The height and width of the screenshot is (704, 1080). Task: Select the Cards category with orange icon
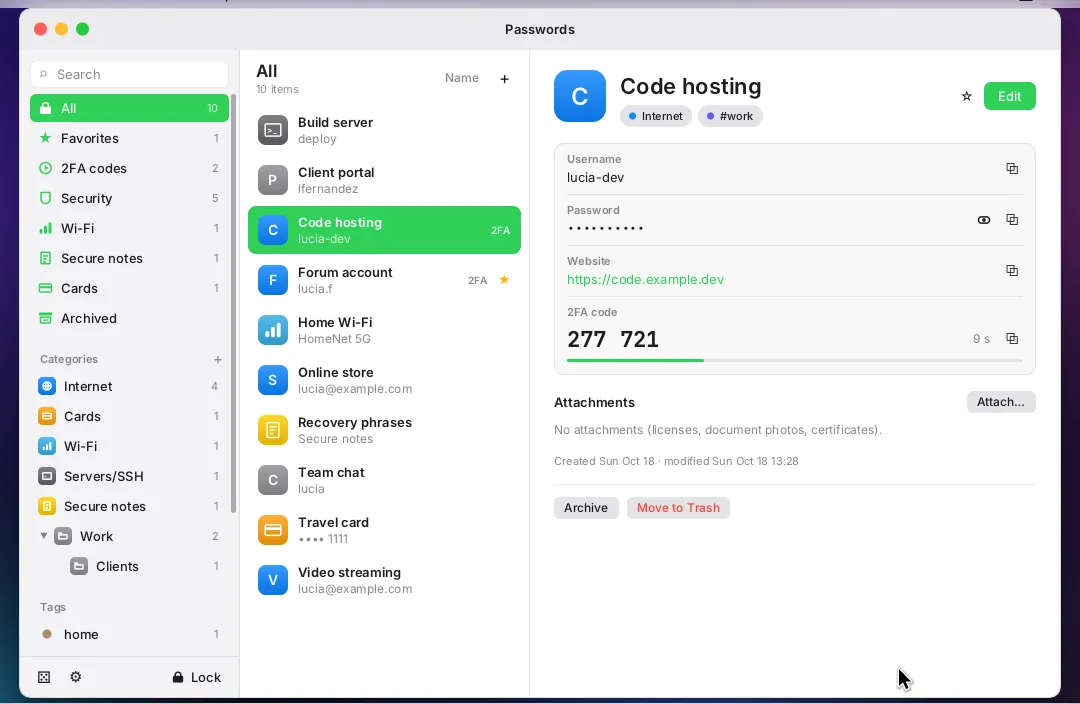129,416
